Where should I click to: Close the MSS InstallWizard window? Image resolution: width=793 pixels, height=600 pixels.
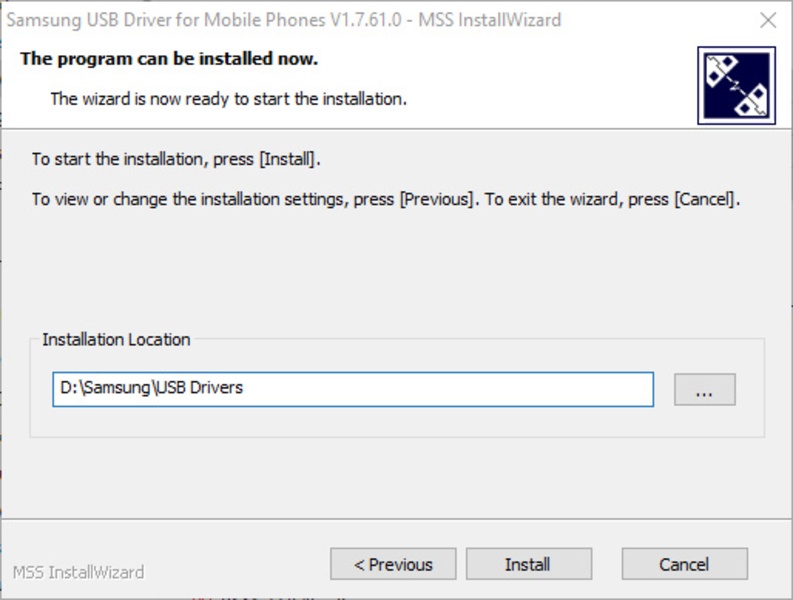(768, 20)
